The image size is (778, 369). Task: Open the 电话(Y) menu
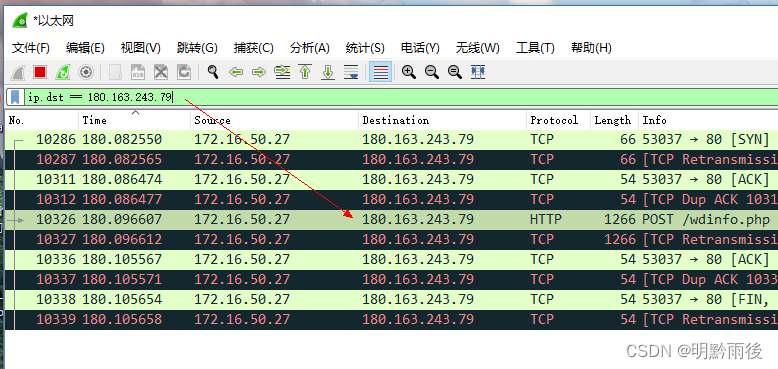420,48
